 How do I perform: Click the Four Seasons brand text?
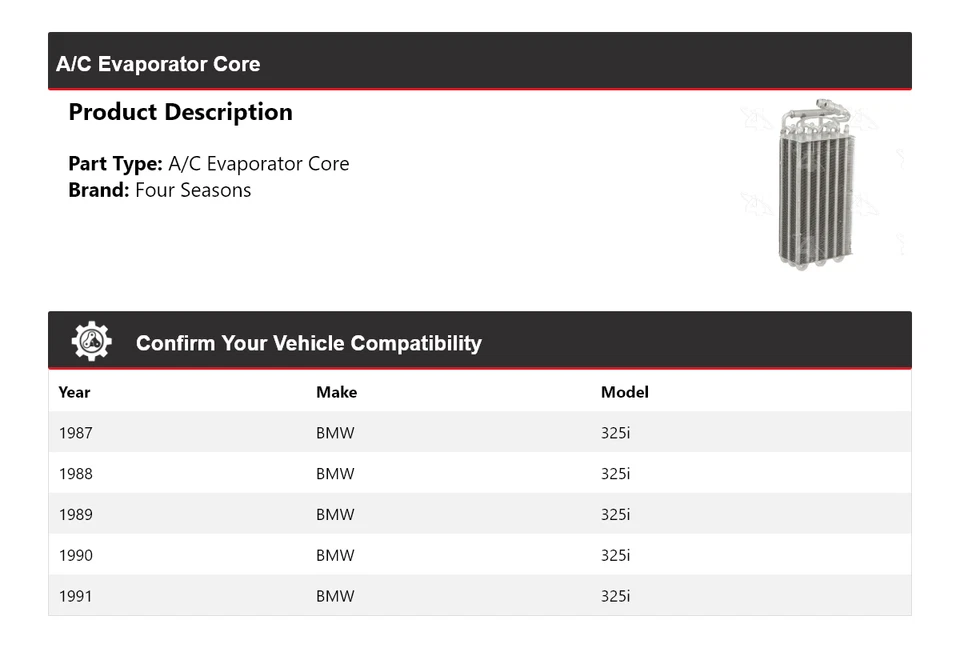pyautogui.click(x=193, y=190)
